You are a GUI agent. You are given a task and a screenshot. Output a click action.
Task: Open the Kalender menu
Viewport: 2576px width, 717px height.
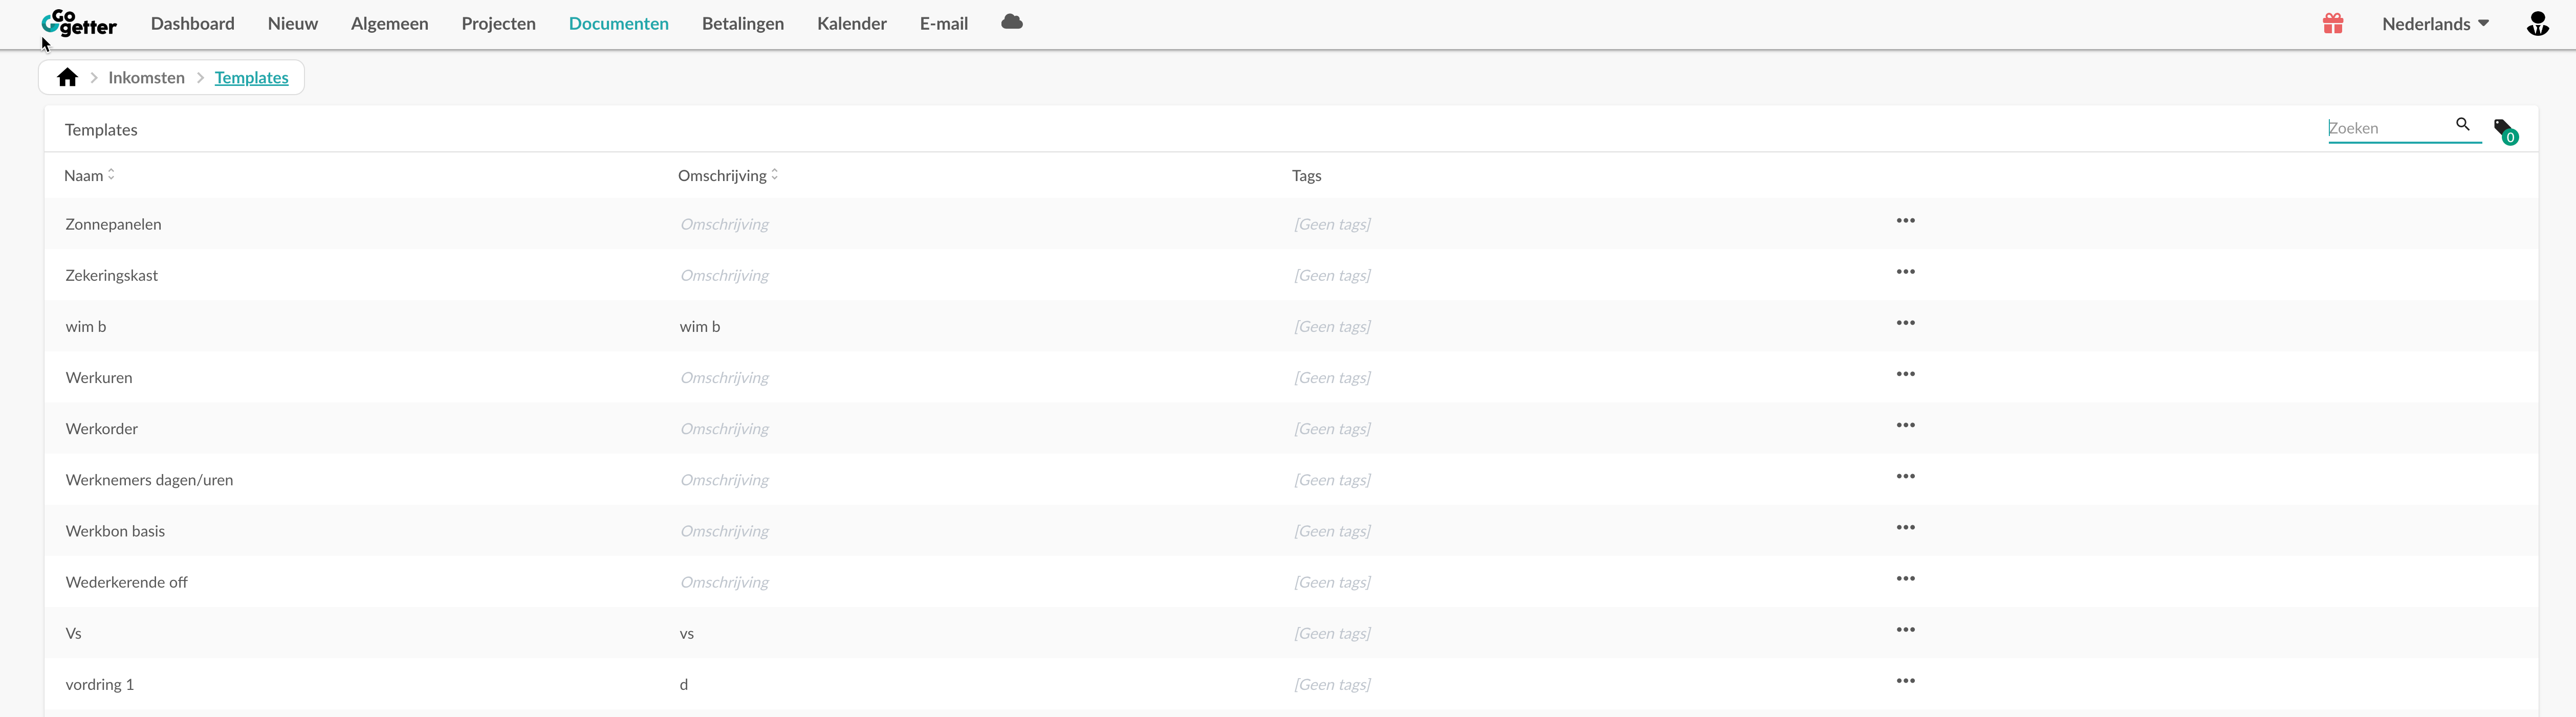[852, 23]
